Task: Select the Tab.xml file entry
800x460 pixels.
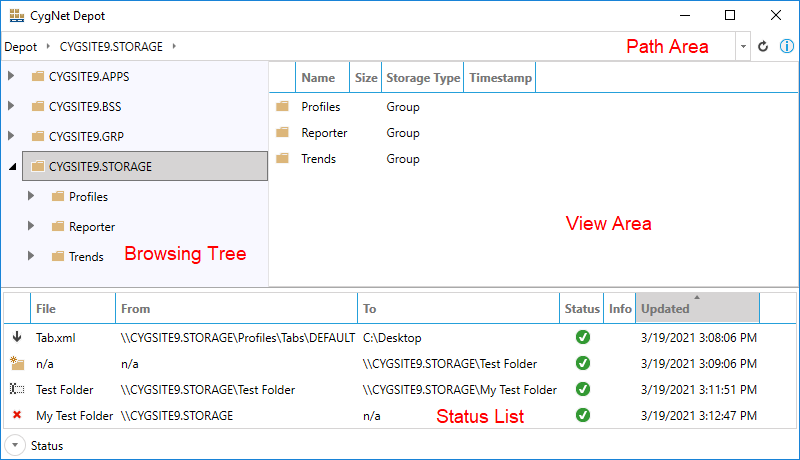Action: coord(56,338)
